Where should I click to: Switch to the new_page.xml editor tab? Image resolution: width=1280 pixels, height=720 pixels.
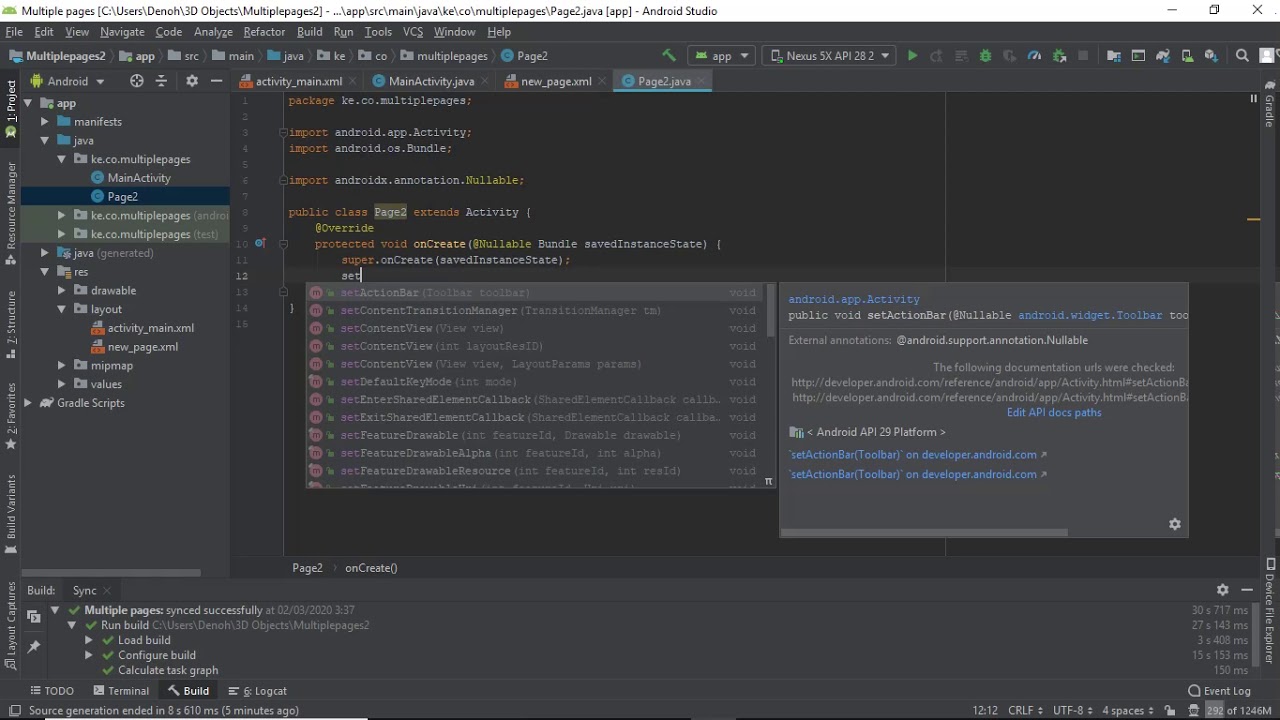pos(556,81)
